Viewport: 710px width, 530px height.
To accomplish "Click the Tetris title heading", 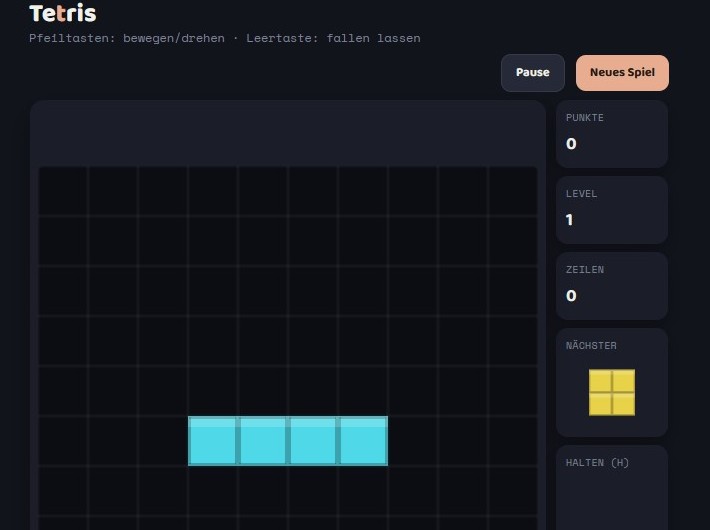I will click(x=63, y=14).
